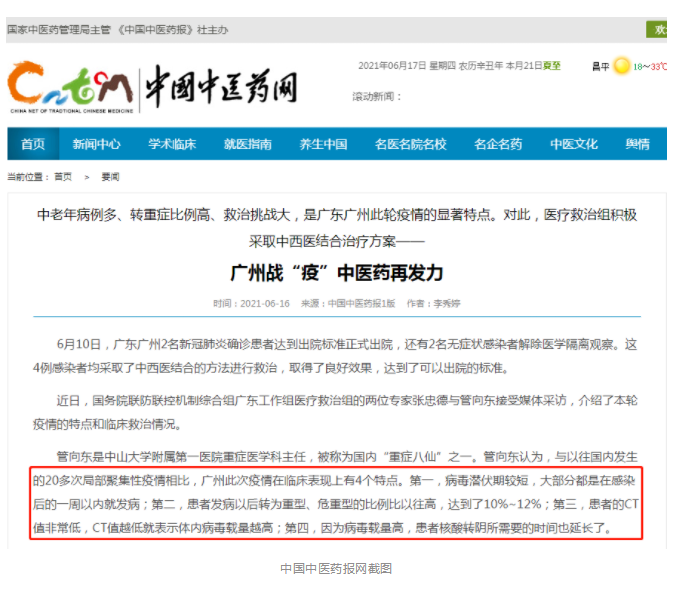Go to 新闻中心 in the navigation bar
The image size is (675, 589).
click(96, 144)
